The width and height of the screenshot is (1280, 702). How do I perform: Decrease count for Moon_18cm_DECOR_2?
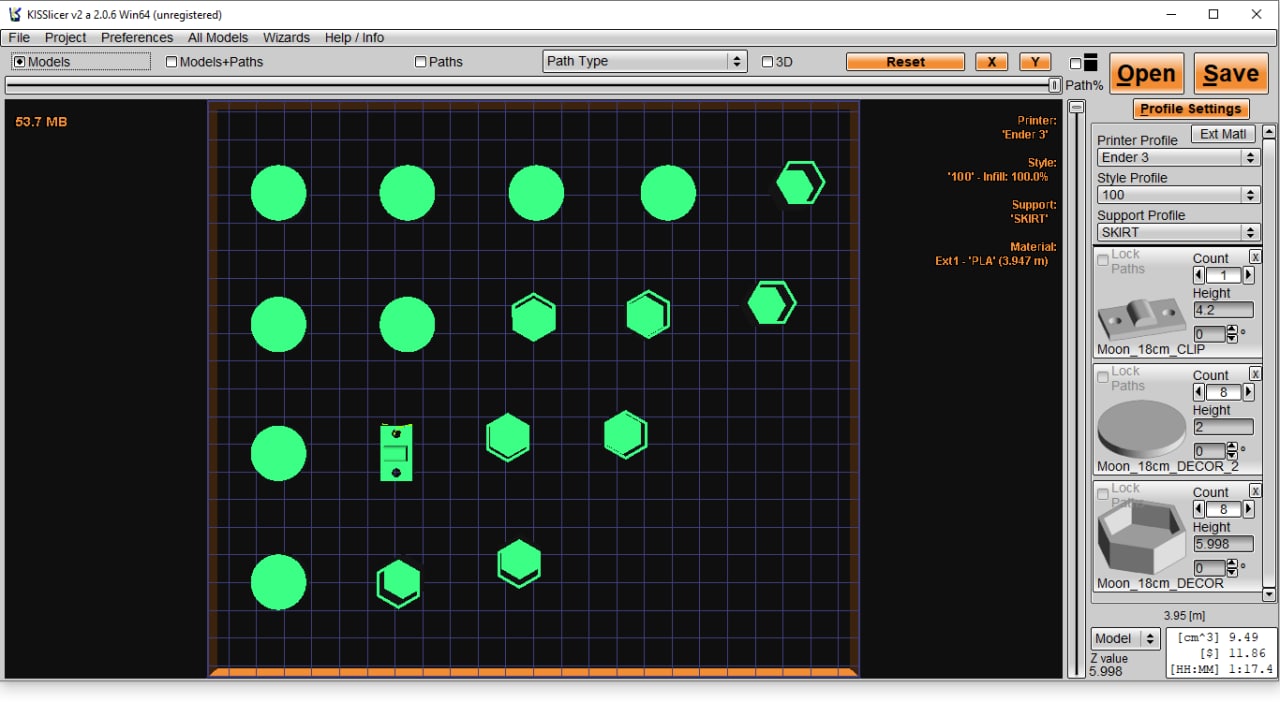(1199, 392)
